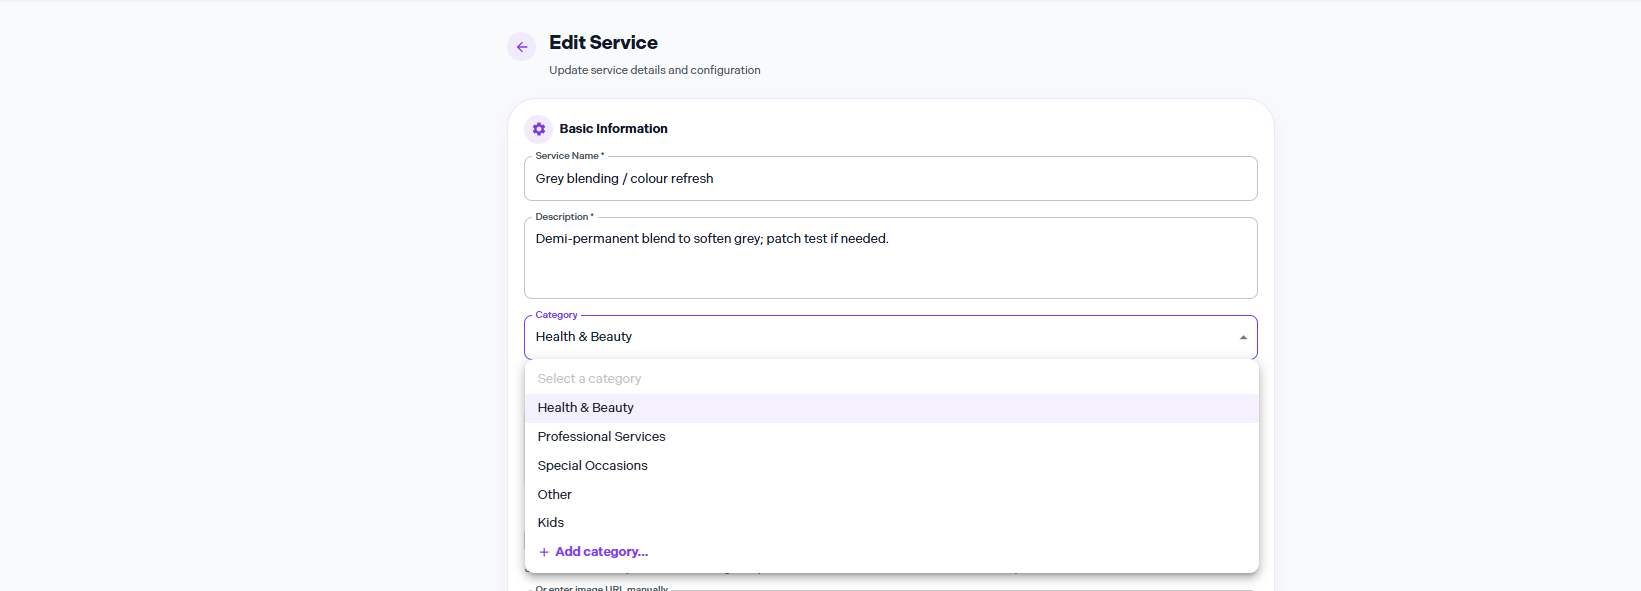Screen dimensions: 1641x591
Task: Click the Edit Service heading
Action: [603, 43]
